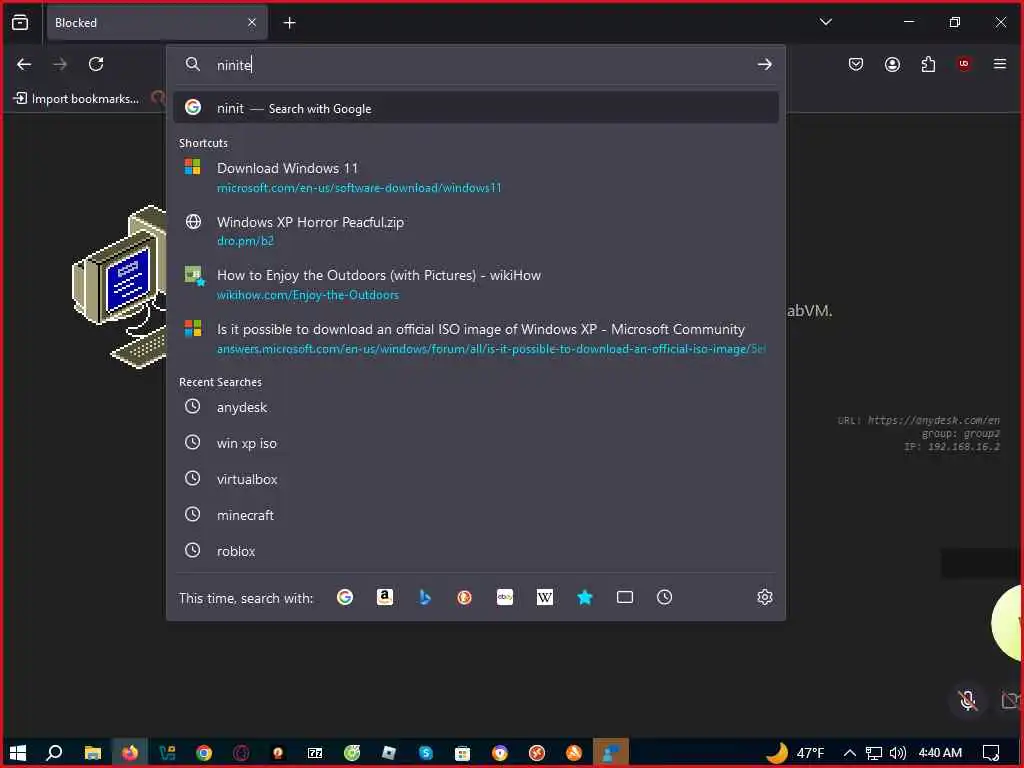Open Save to Pocket icon
1024x768 pixels.
click(x=856, y=64)
